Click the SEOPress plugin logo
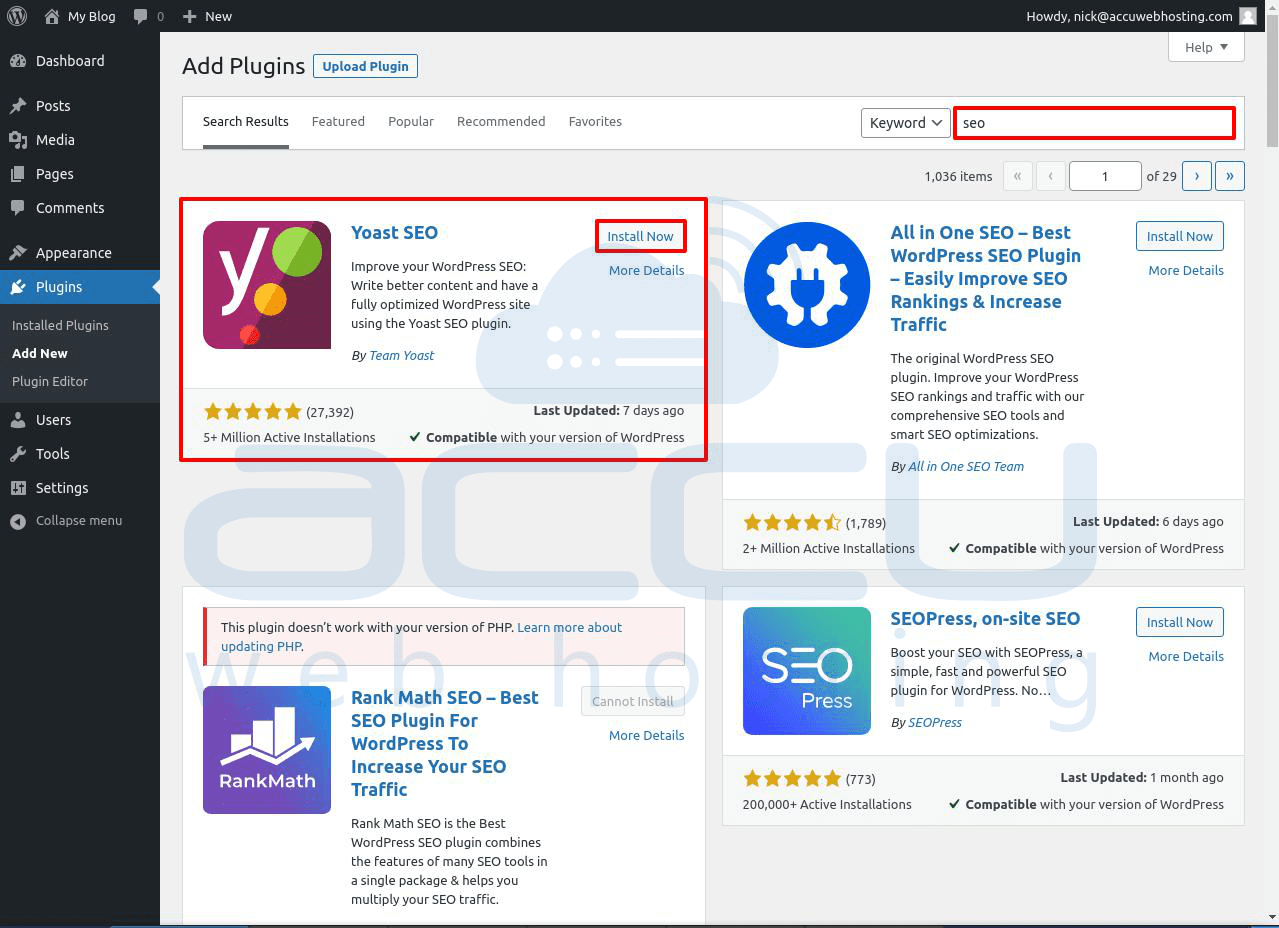 [807, 671]
